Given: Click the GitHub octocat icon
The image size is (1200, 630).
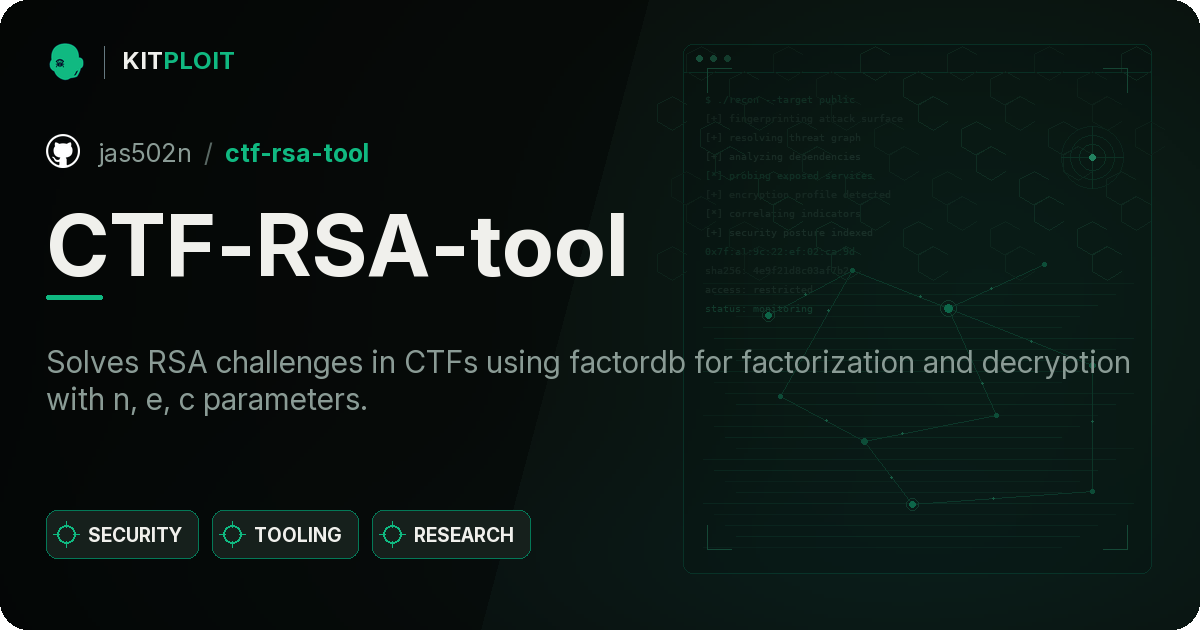Looking at the screenshot, I should point(63,152).
